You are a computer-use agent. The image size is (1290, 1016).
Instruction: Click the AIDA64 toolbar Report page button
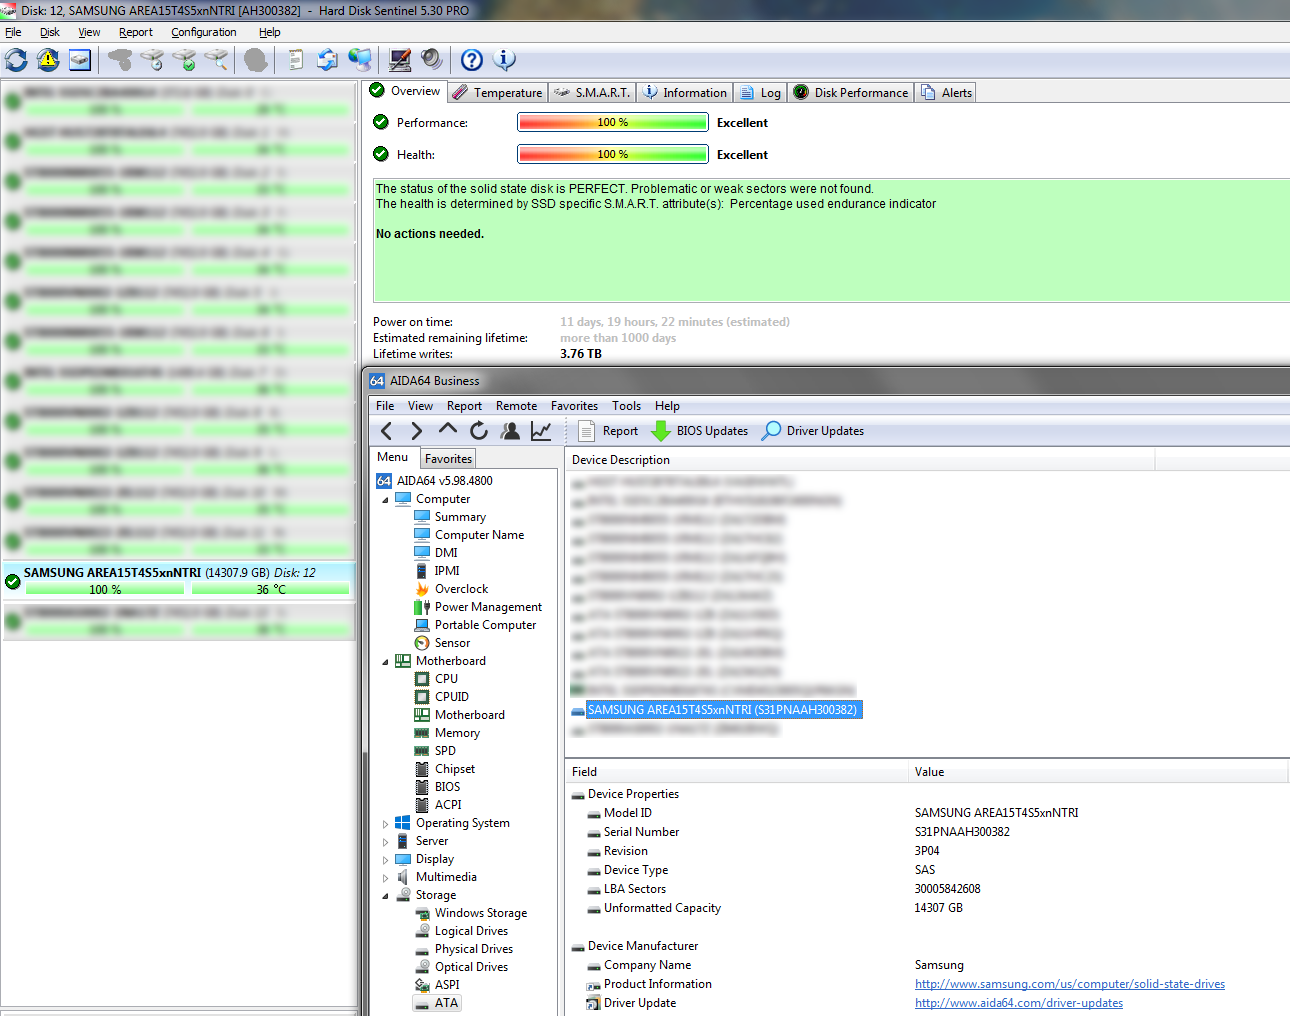(x=608, y=431)
